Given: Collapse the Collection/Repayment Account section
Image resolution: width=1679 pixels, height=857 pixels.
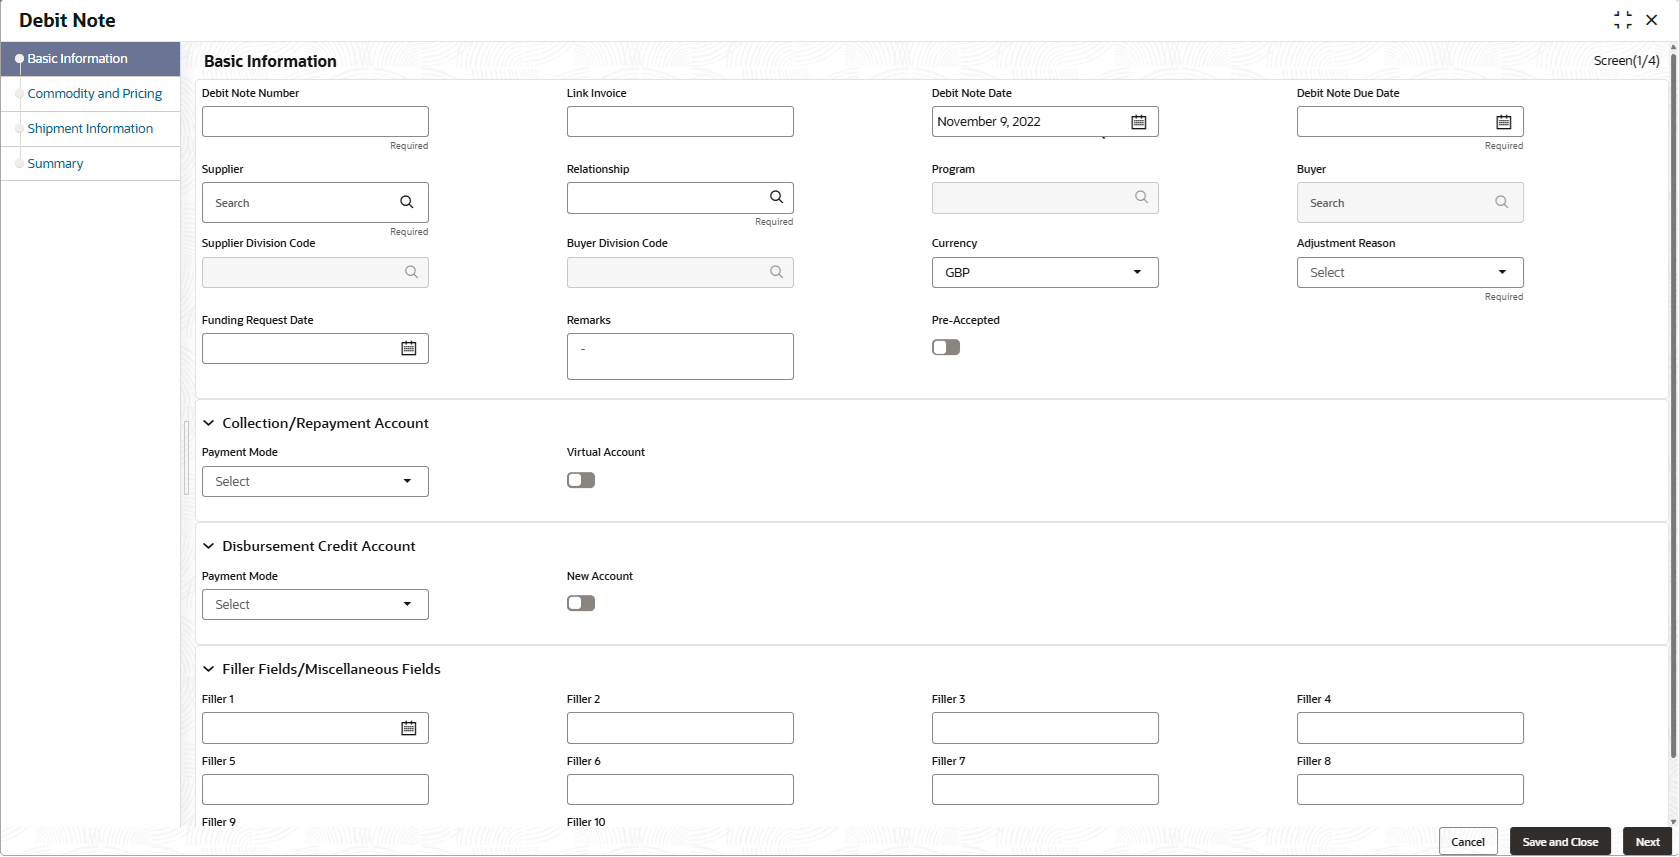Looking at the screenshot, I should point(209,423).
